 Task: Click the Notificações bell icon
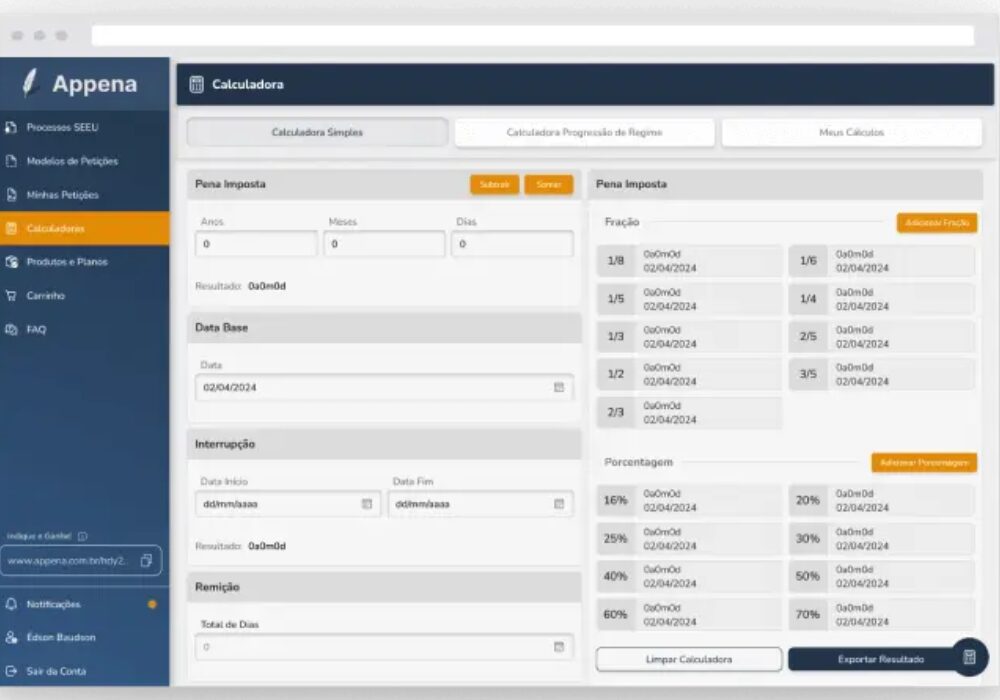pos(12,604)
